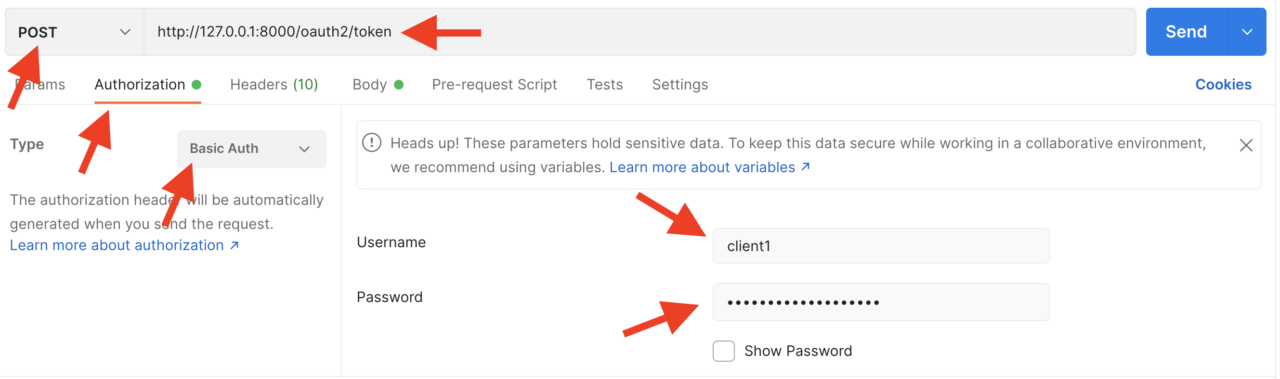Image resolution: width=1280 pixels, height=379 pixels.
Task: Click the green dot on Authorization tab
Action: point(197,85)
